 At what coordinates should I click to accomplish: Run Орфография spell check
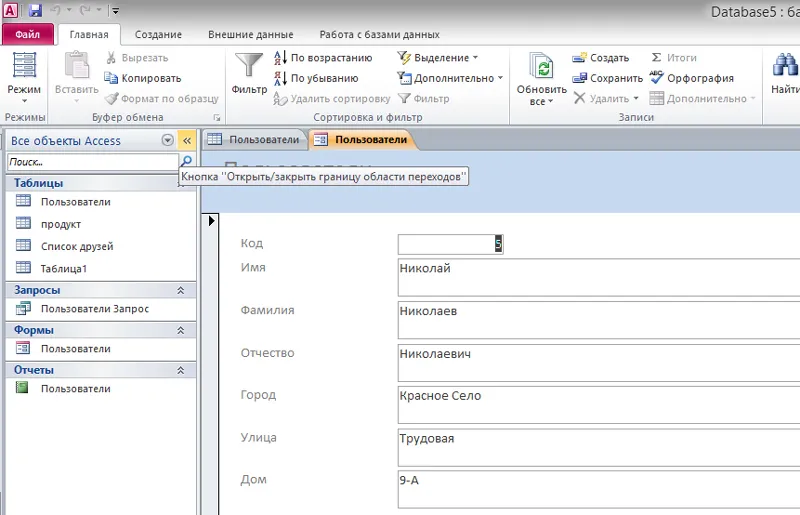click(692, 78)
